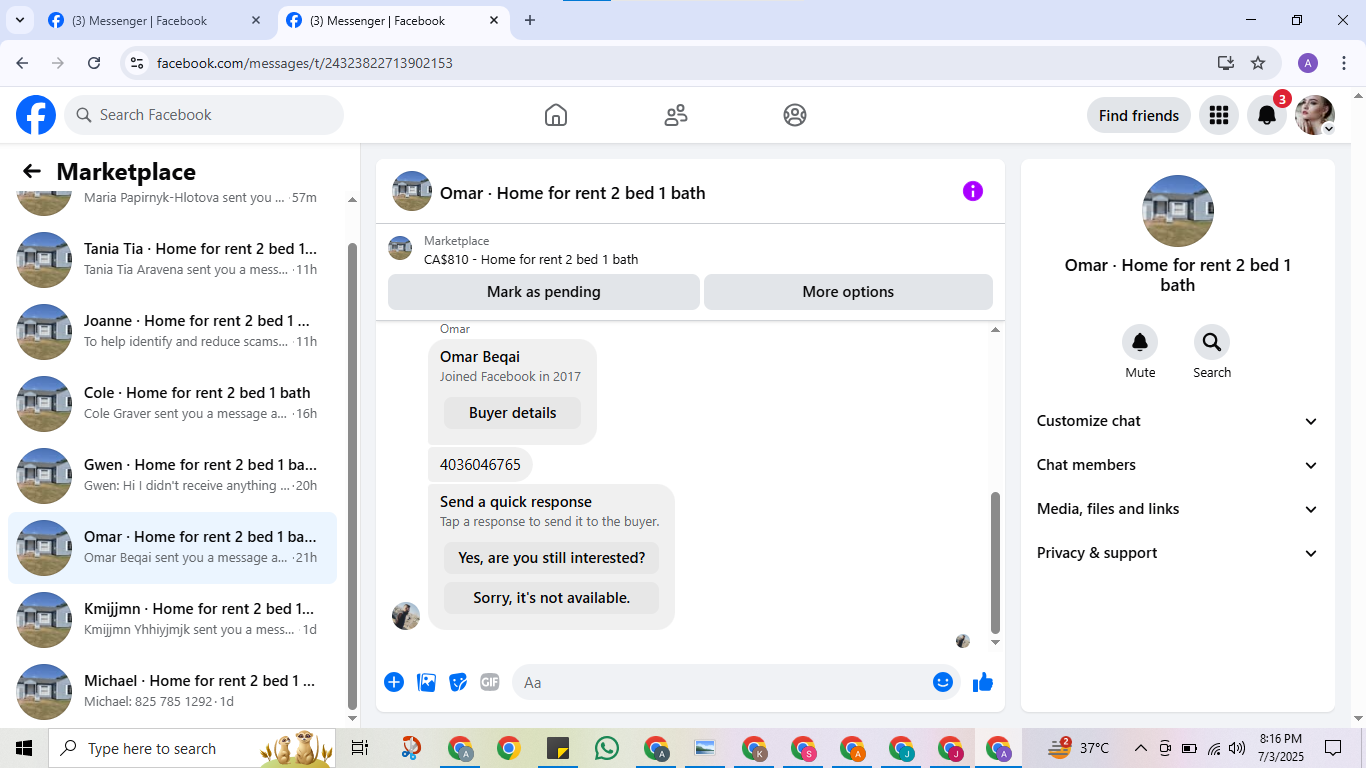The image size is (1366, 768).
Task: Open the Friends icon in top navigation
Action: coord(676,115)
